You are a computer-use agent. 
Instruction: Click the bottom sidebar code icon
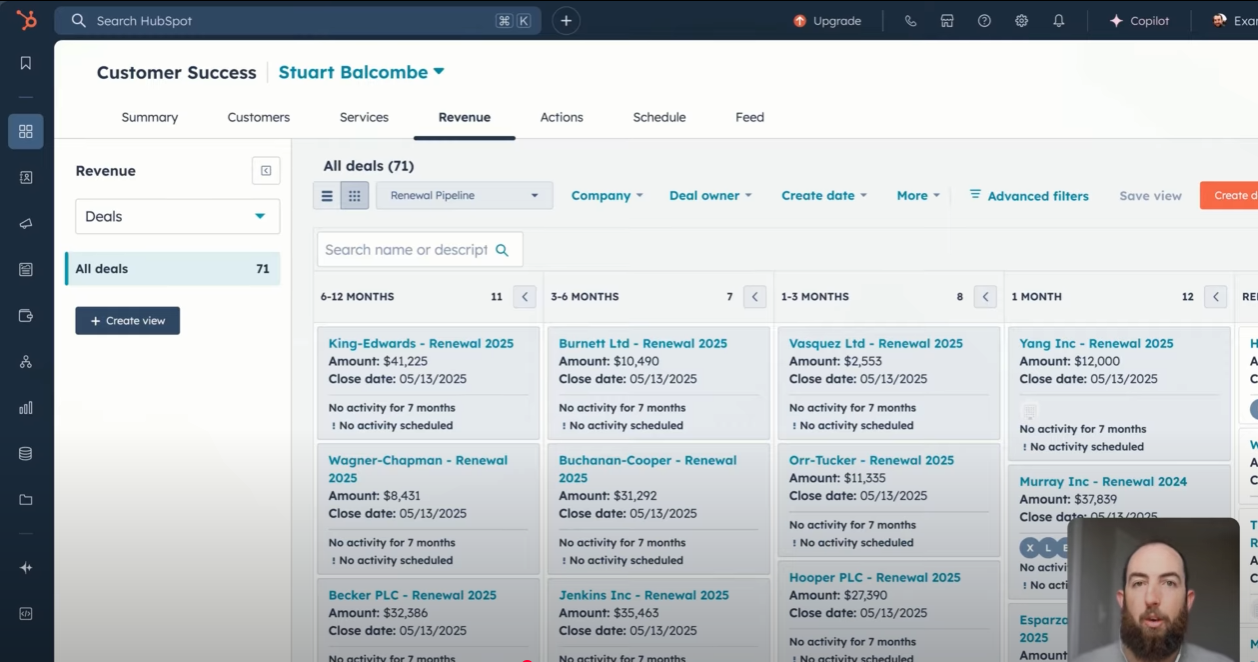coord(26,614)
